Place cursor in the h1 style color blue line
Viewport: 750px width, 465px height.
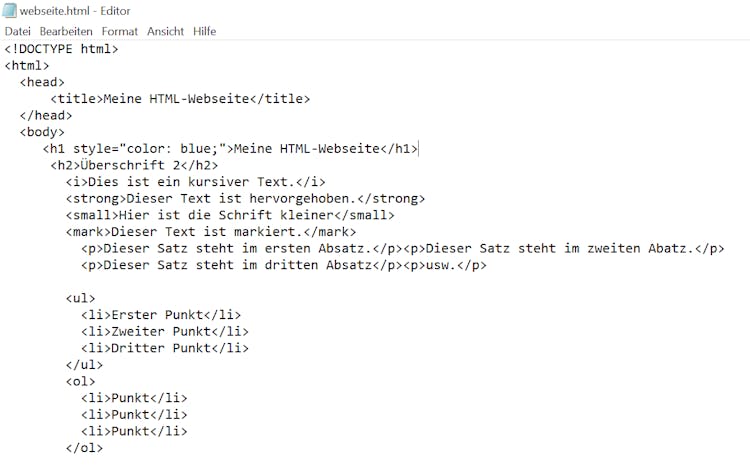tap(230, 149)
